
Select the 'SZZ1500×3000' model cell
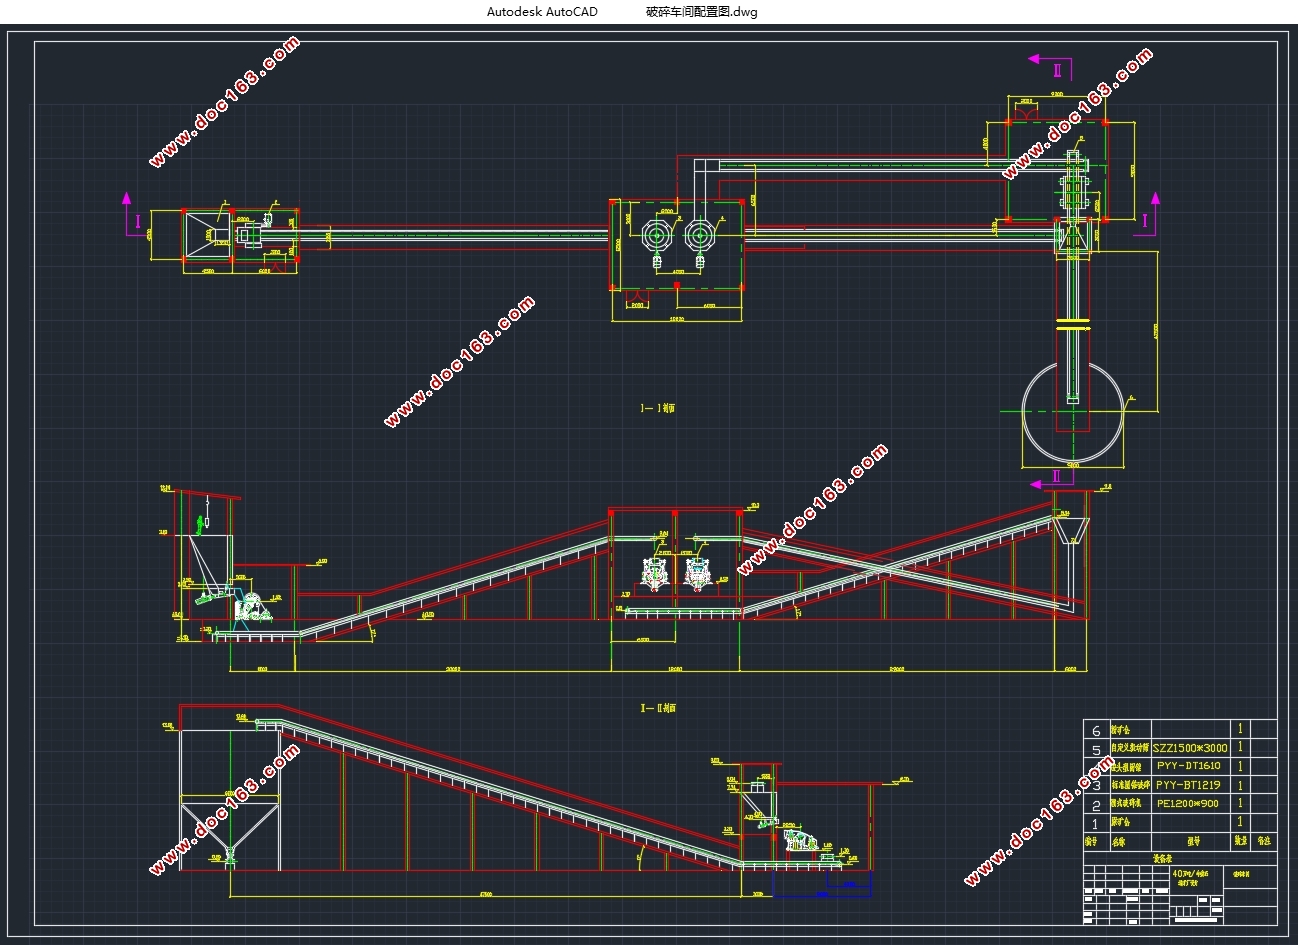click(x=1190, y=748)
